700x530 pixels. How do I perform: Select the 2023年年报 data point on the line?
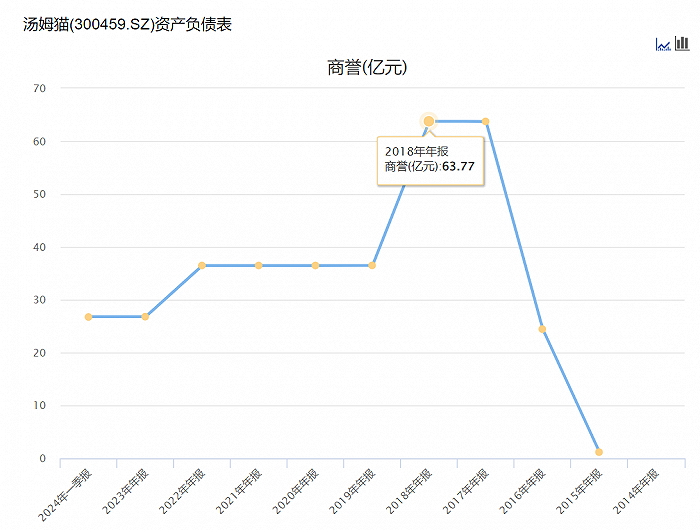click(145, 317)
